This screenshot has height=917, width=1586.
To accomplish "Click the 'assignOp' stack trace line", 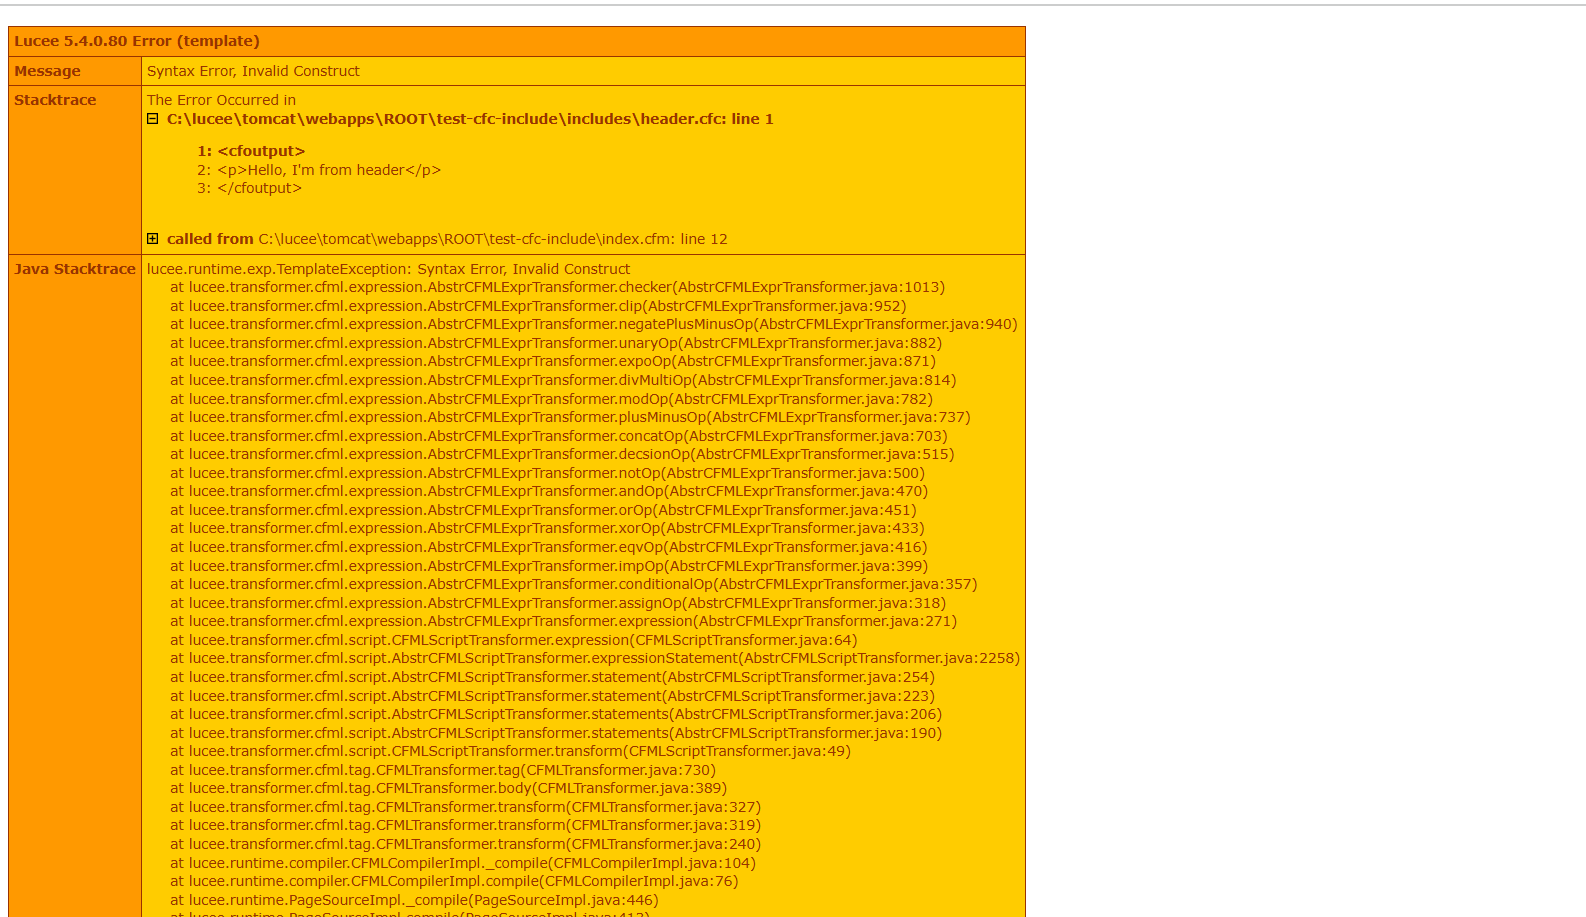I will coord(558,603).
